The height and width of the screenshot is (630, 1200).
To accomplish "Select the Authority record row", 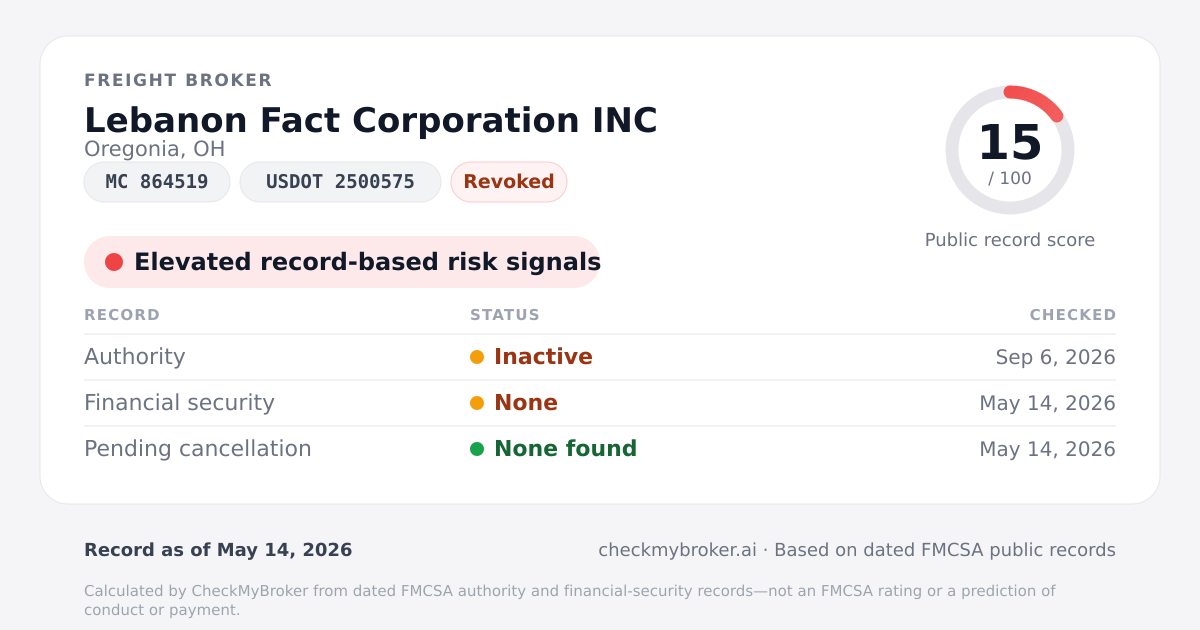I will tap(600, 357).
